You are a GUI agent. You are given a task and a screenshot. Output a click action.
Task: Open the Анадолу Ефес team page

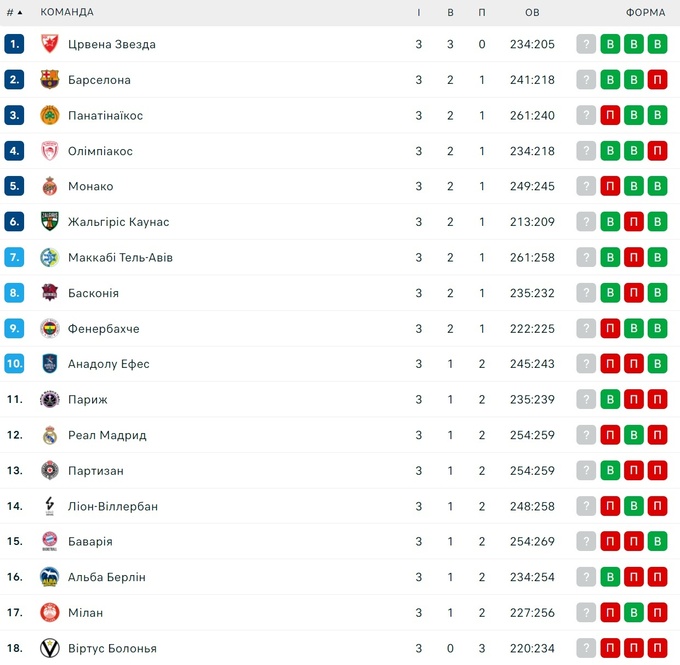coord(108,364)
